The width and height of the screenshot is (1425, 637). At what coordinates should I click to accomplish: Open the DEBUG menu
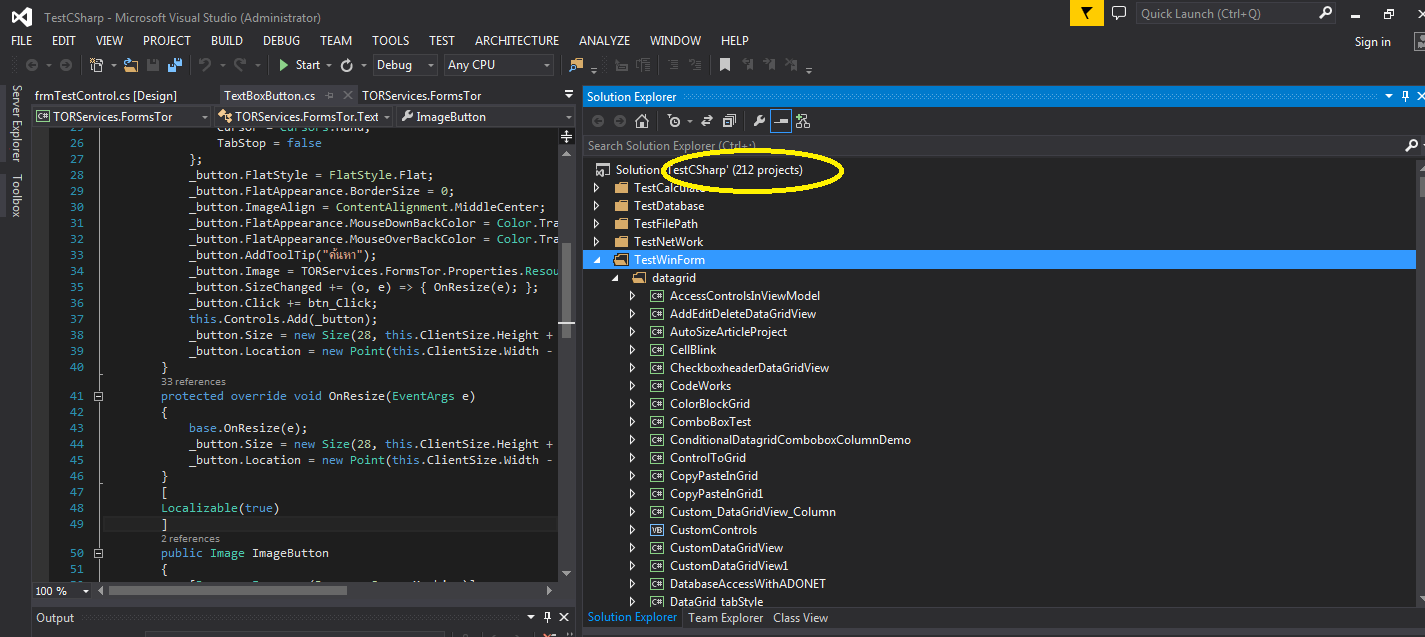point(281,41)
